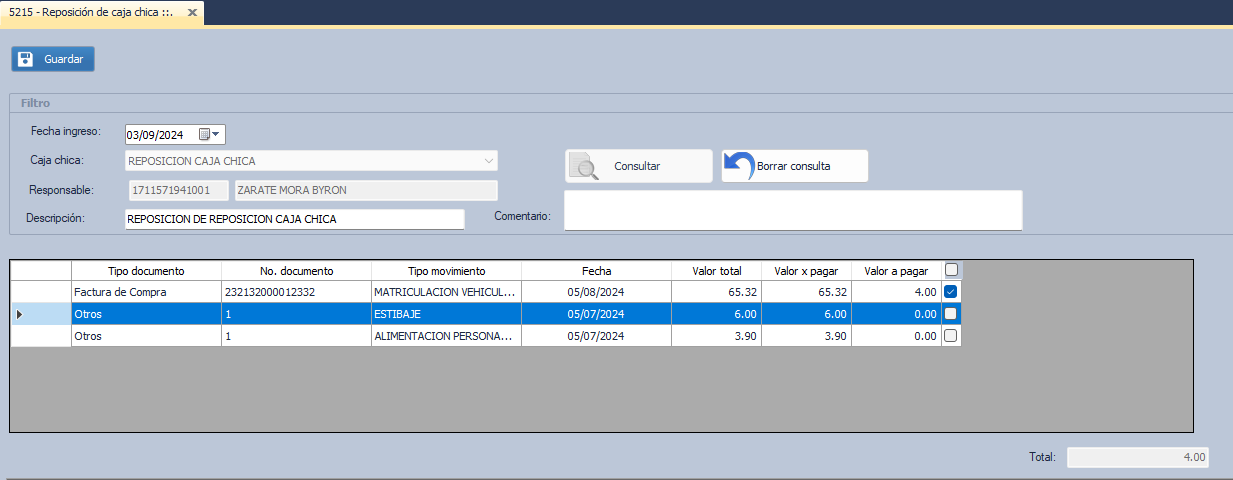1233x480 pixels.
Task: Select the Valor a pagar cell showing 4.00
Action: click(897, 292)
